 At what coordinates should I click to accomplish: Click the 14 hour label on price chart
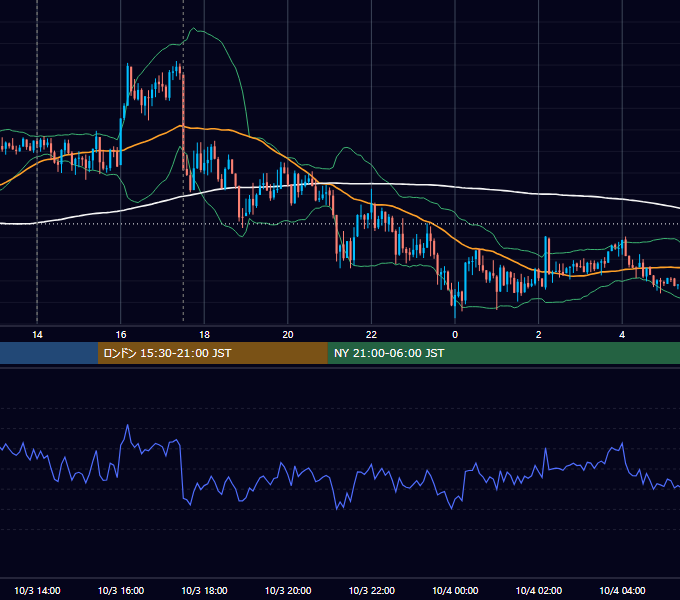(37, 335)
